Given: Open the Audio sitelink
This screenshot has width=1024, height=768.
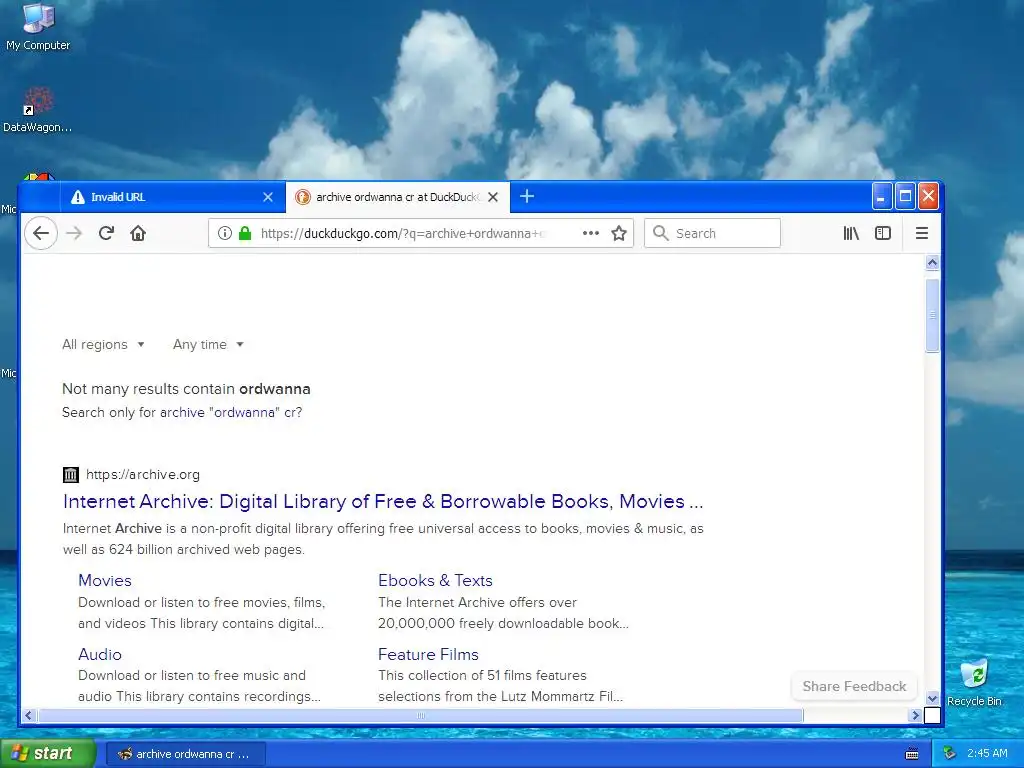Looking at the screenshot, I should pyautogui.click(x=100, y=654).
